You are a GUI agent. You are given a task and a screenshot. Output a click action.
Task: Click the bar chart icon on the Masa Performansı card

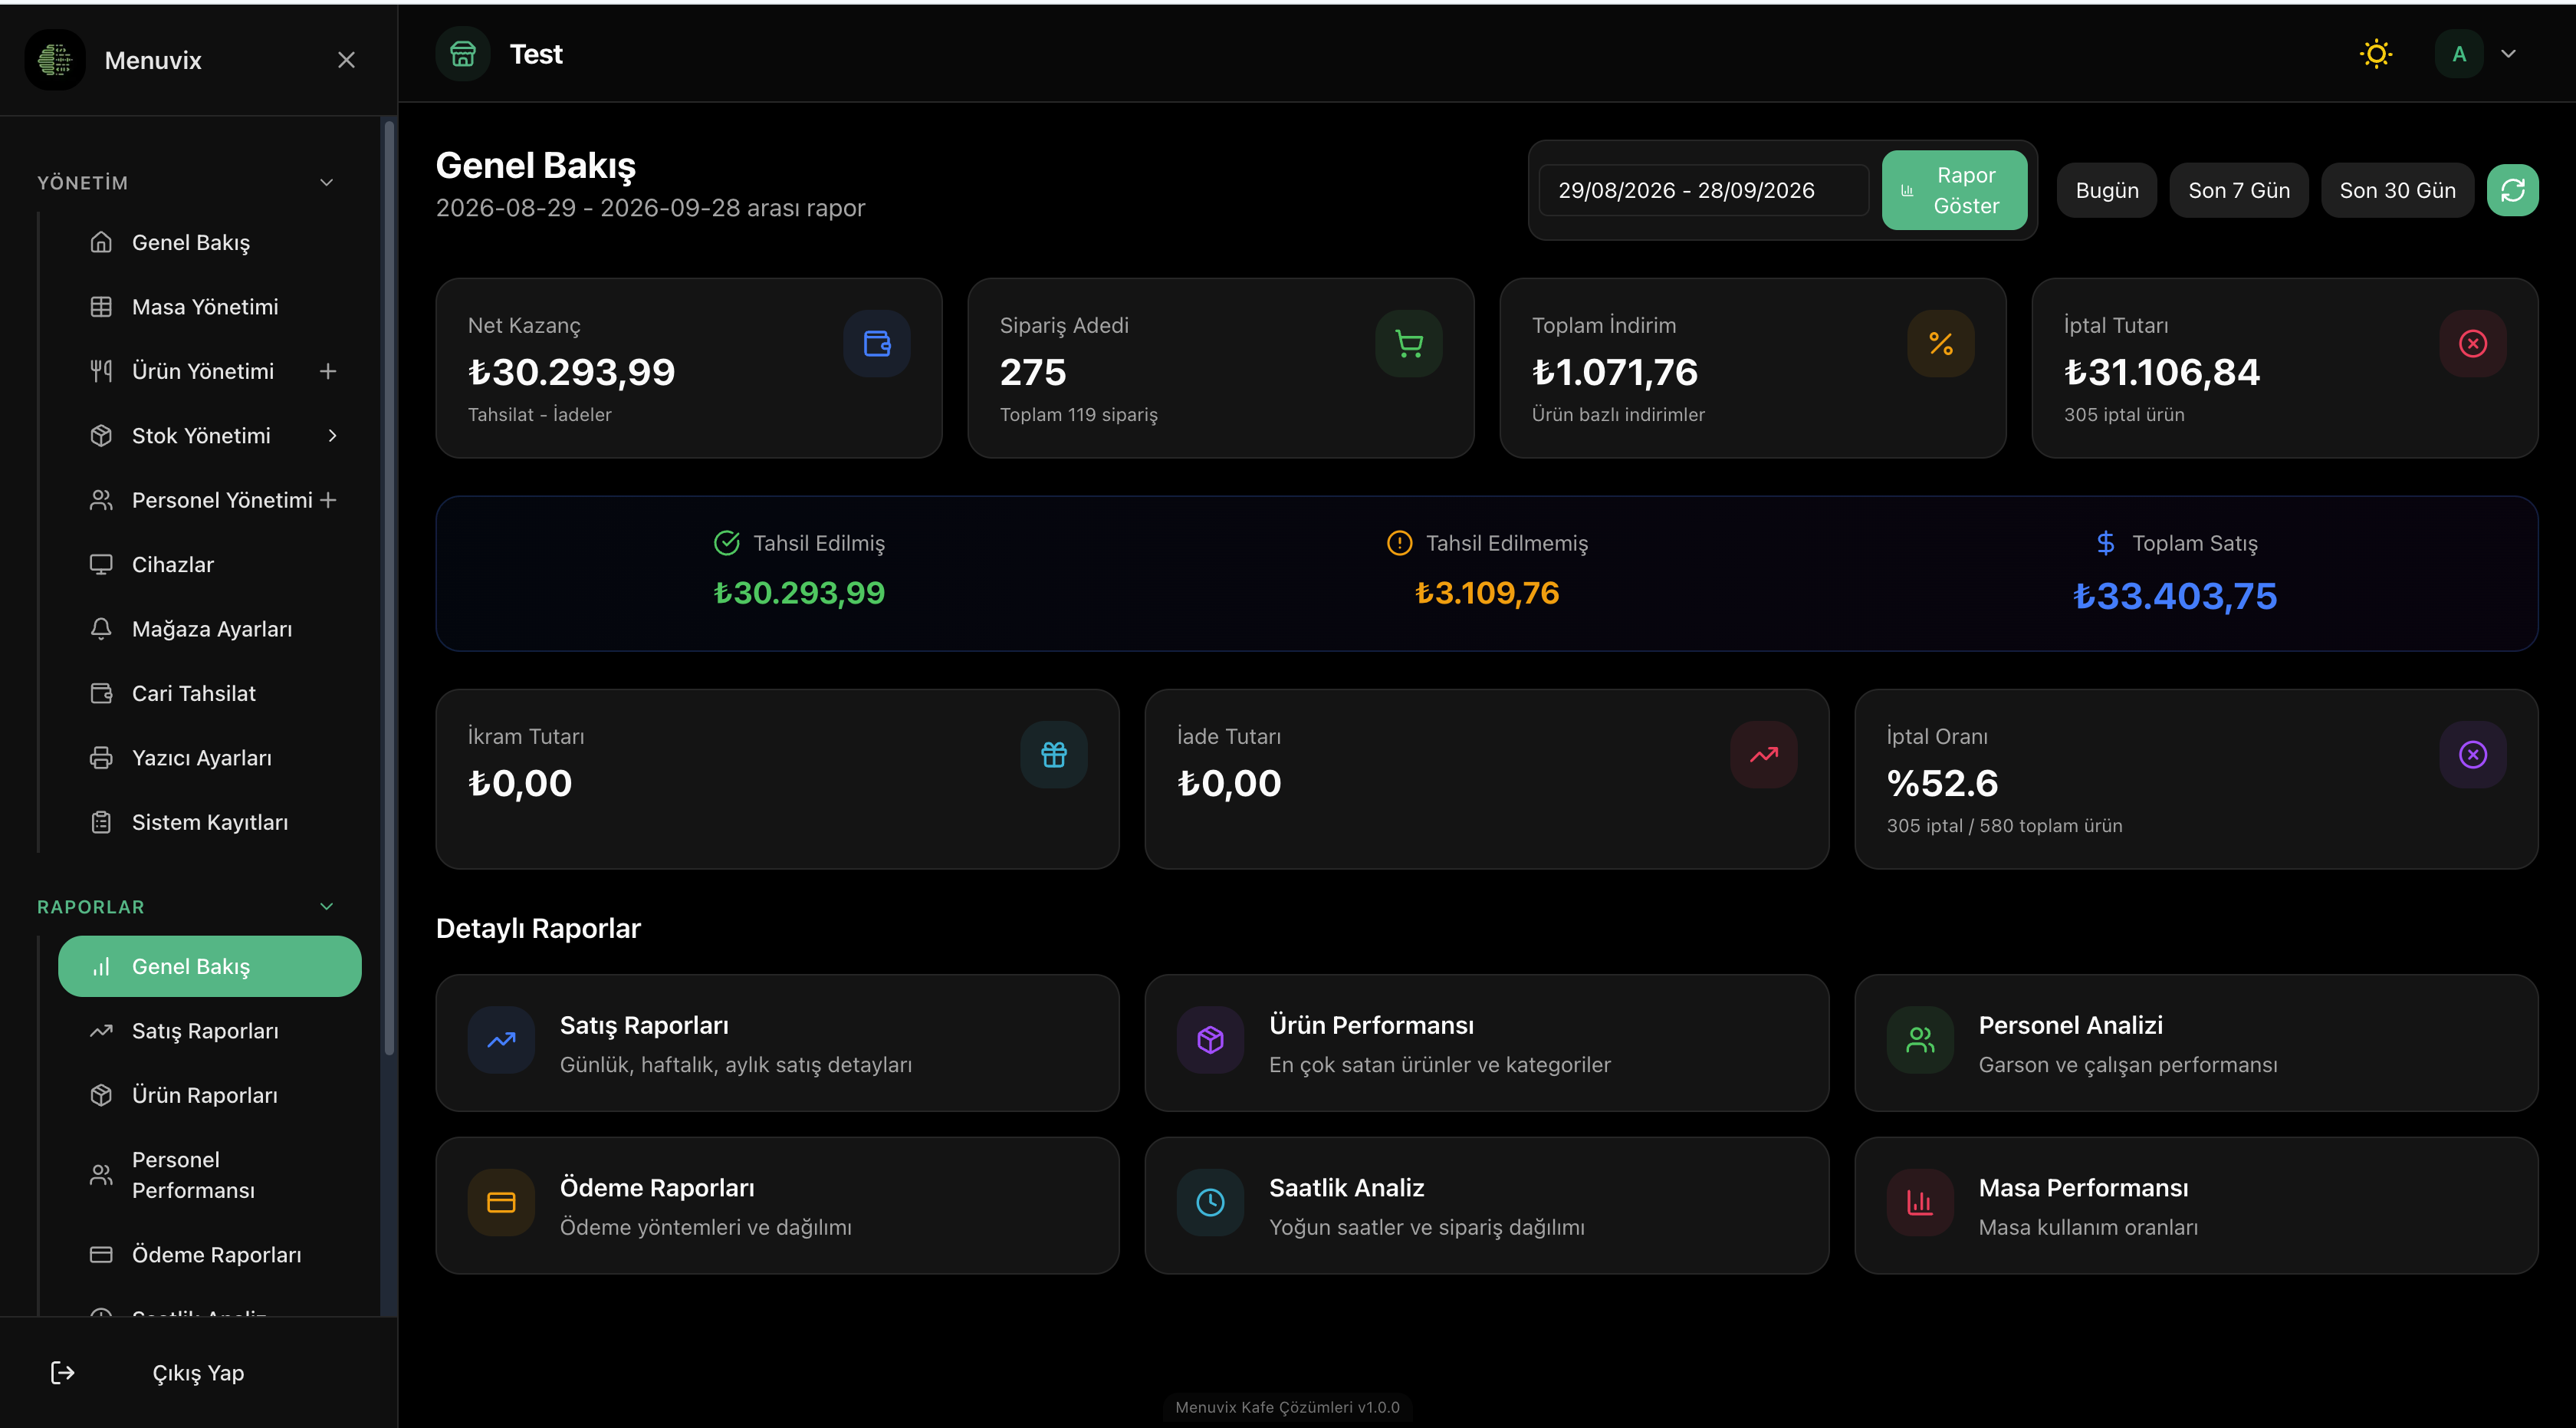[1920, 1203]
